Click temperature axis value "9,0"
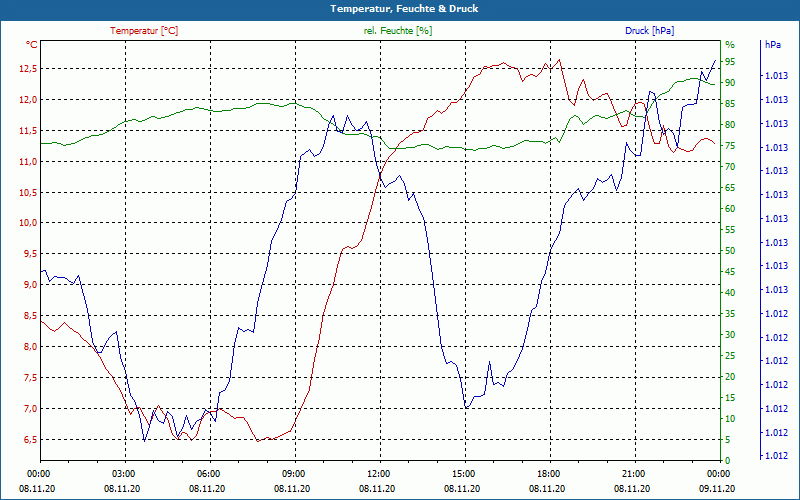The width and height of the screenshot is (800, 500). pyautogui.click(x=31, y=285)
